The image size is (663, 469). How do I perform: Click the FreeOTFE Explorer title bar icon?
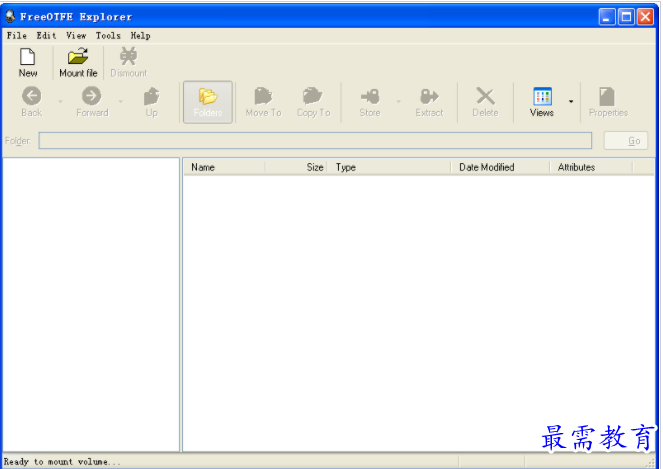click(x=10, y=16)
